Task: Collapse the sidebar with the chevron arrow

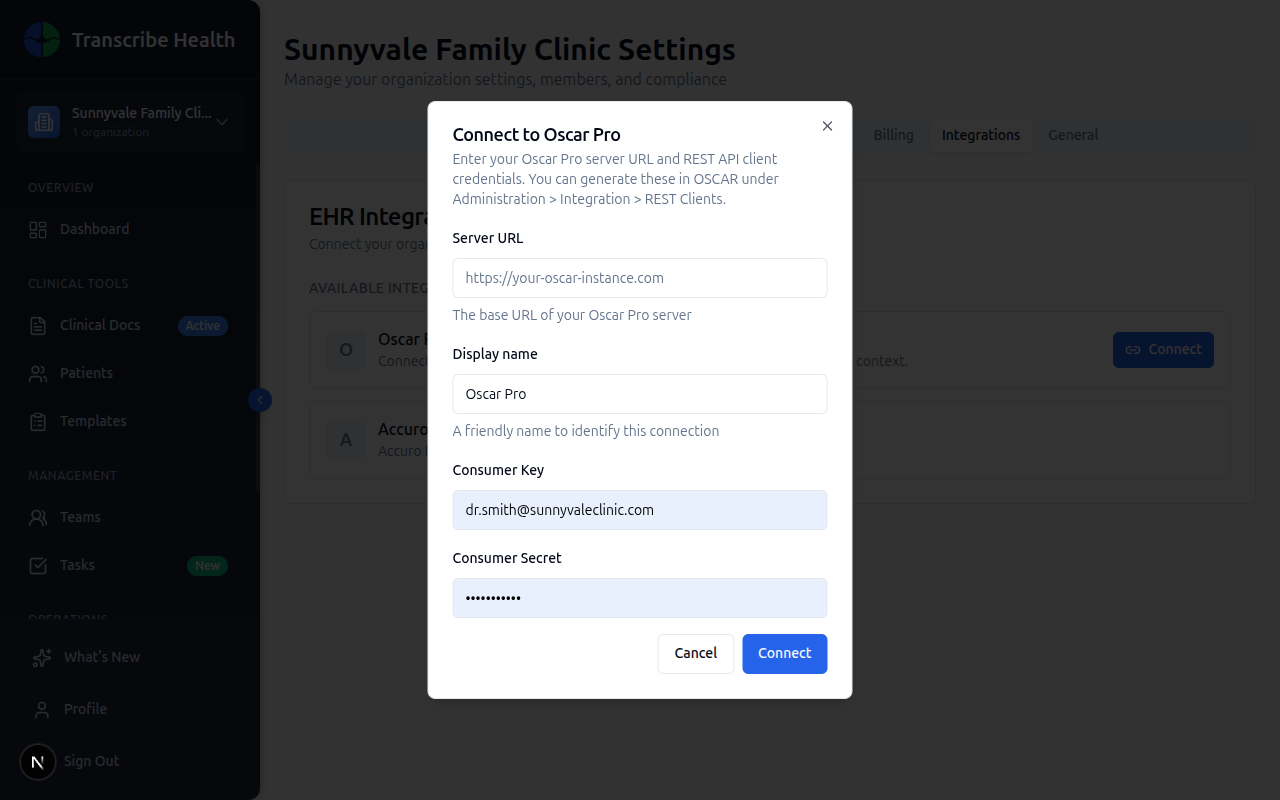Action: pos(259,399)
